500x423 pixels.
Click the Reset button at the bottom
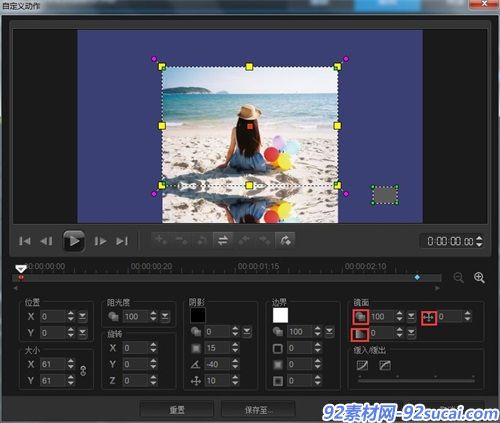click(x=177, y=410)
